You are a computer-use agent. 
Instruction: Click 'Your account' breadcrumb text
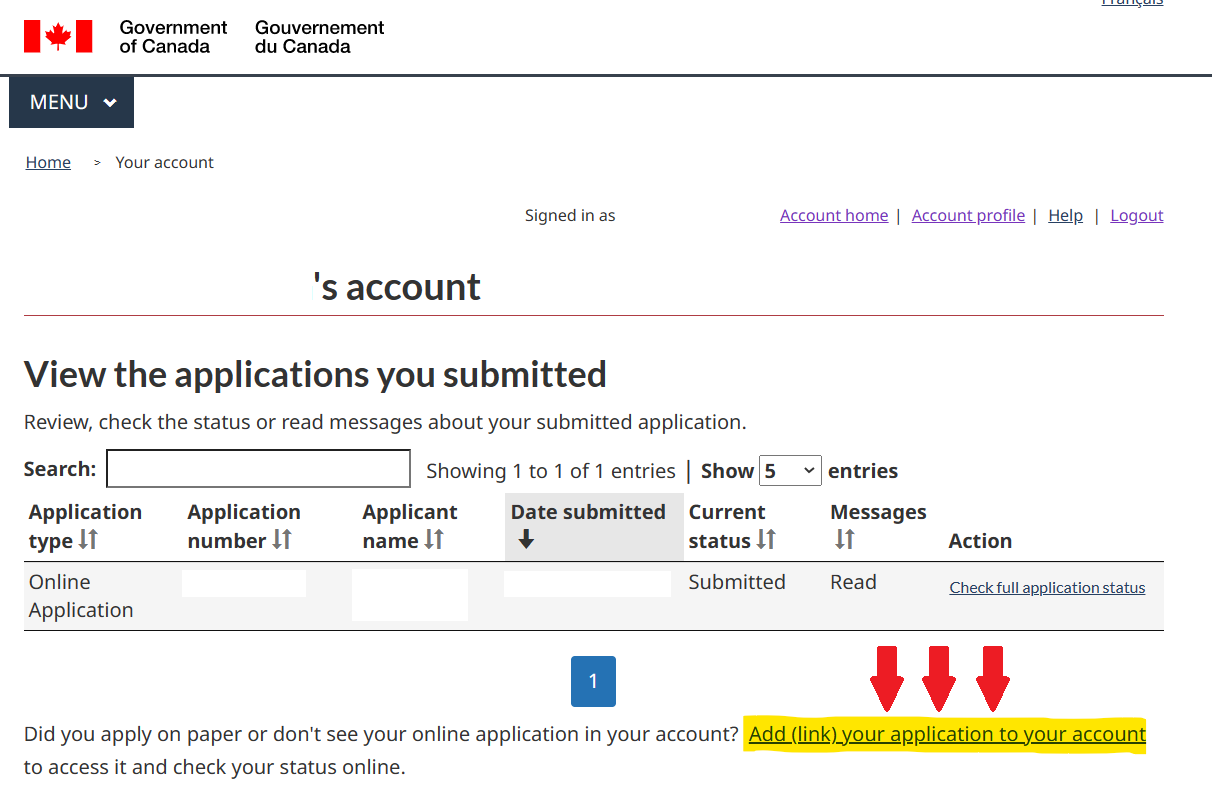tap(165, 162)
